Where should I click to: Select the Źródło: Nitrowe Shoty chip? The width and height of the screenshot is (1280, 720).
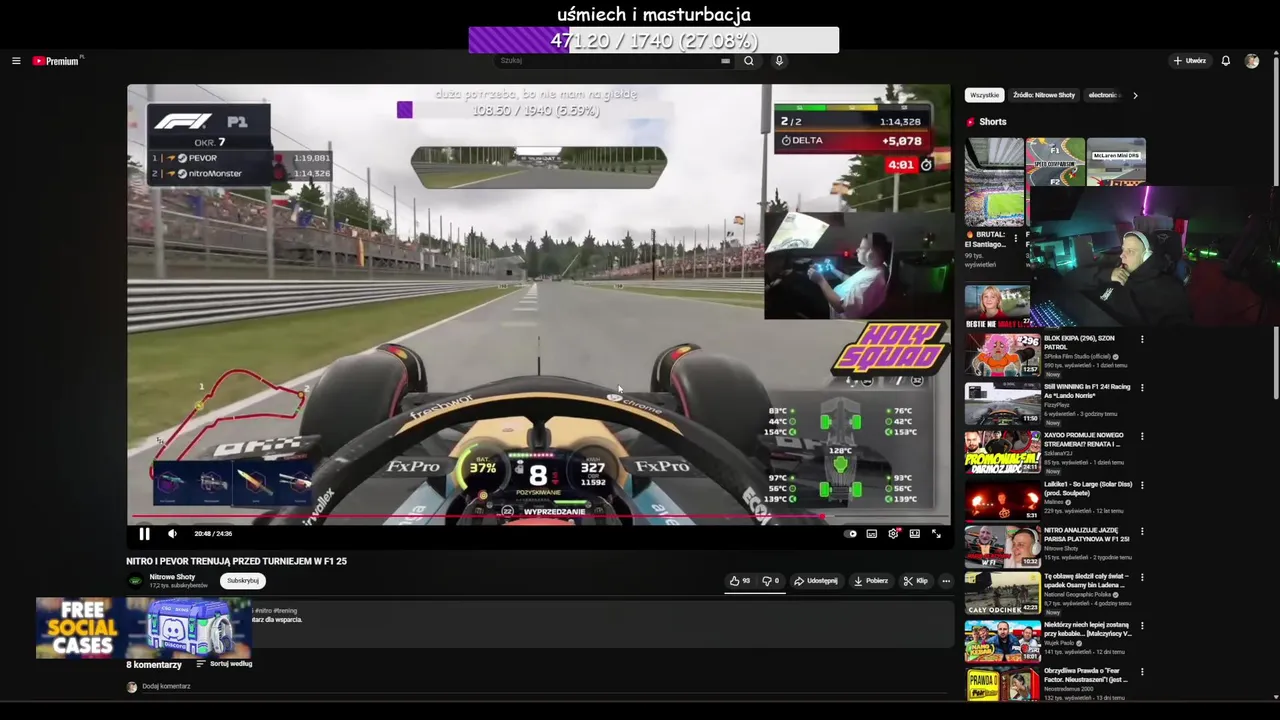click(1044, 95)
